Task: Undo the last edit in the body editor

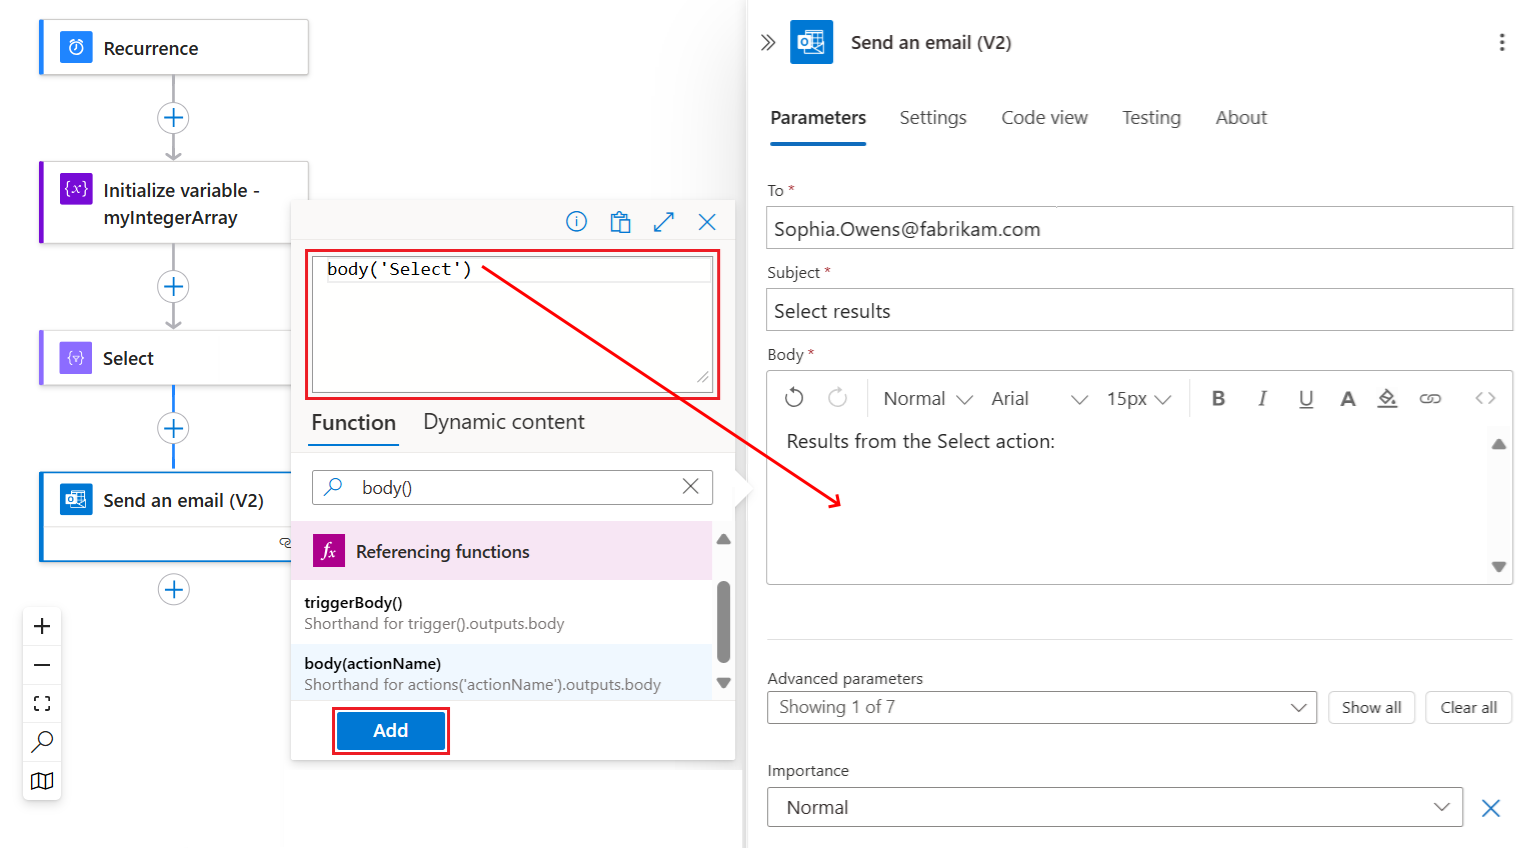Action: (x=793, y=397)
